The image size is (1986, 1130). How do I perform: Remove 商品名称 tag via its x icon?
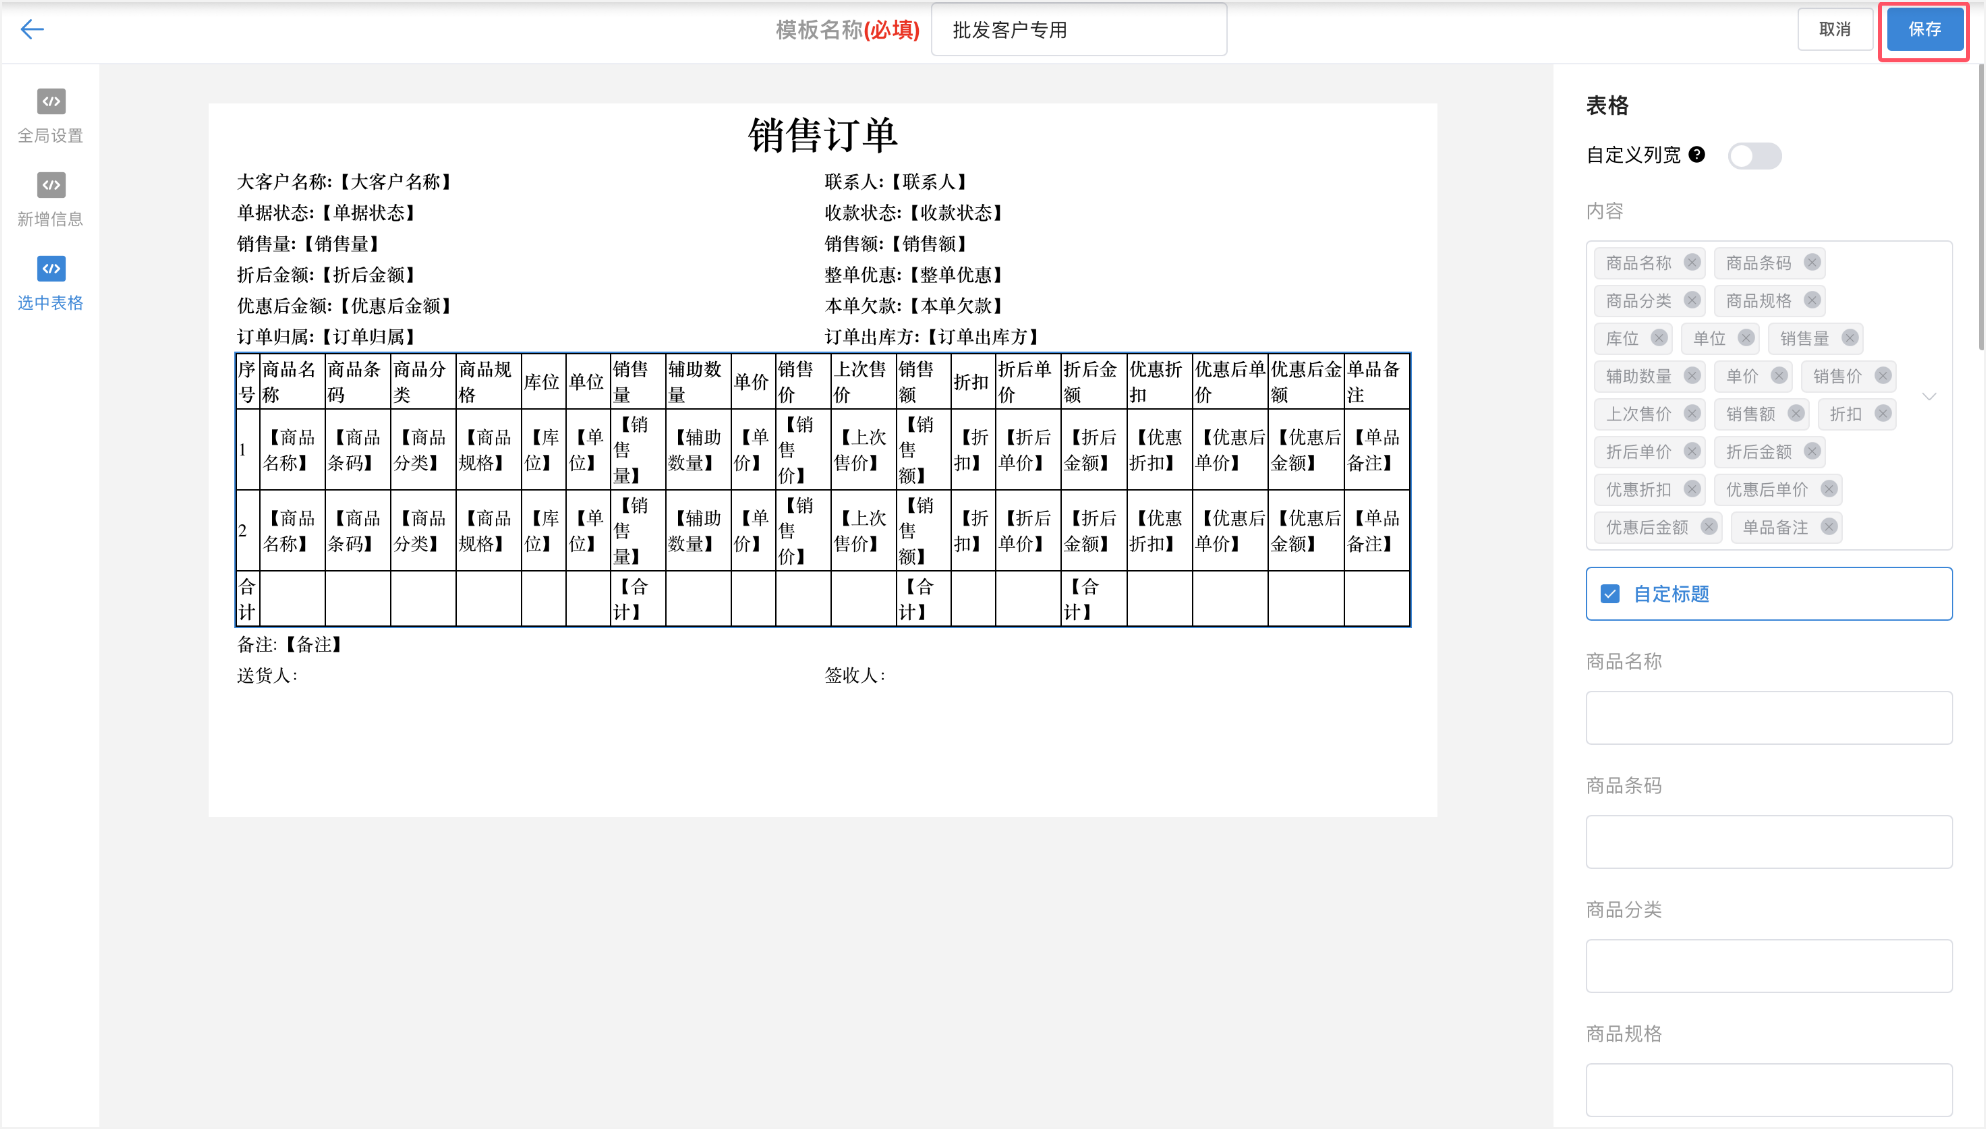(x=1692, y=263)
